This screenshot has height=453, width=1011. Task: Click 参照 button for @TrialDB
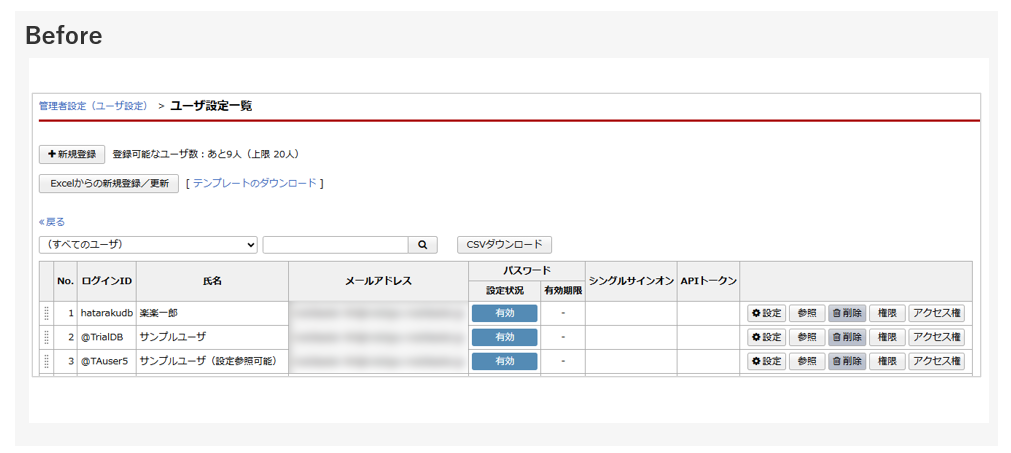tap(807, 338)
